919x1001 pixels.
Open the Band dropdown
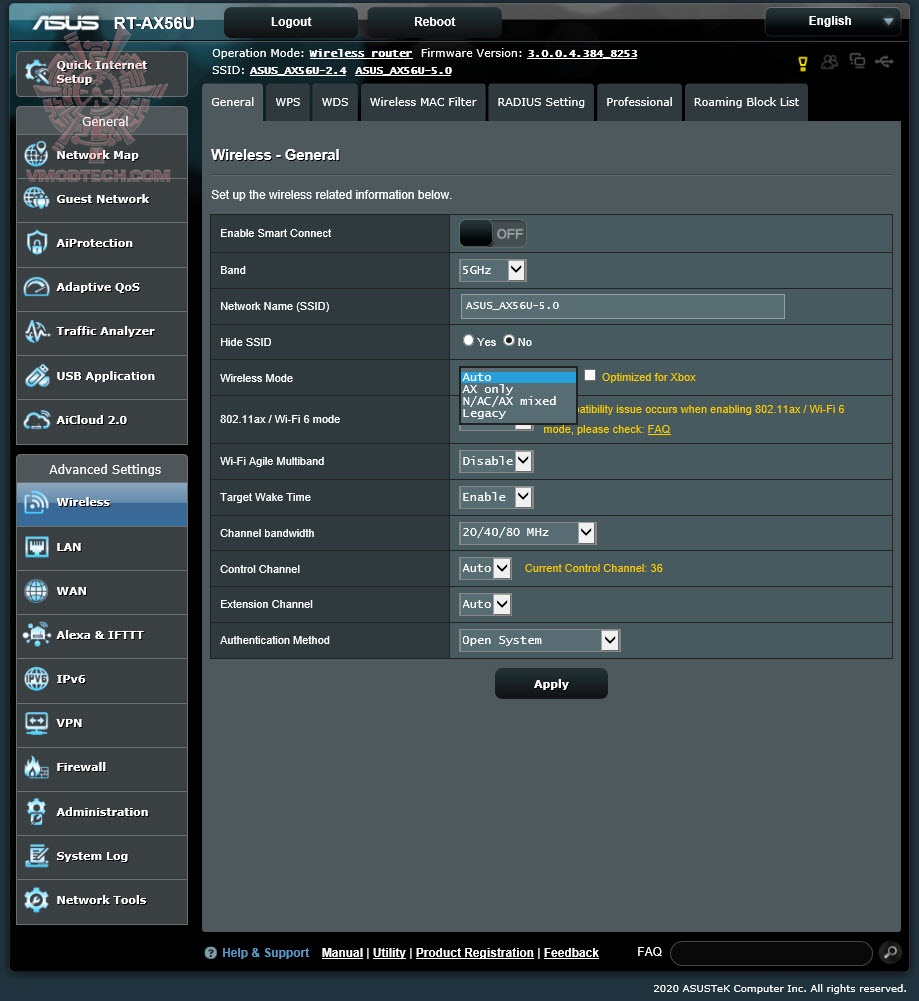tap(492, 270)
